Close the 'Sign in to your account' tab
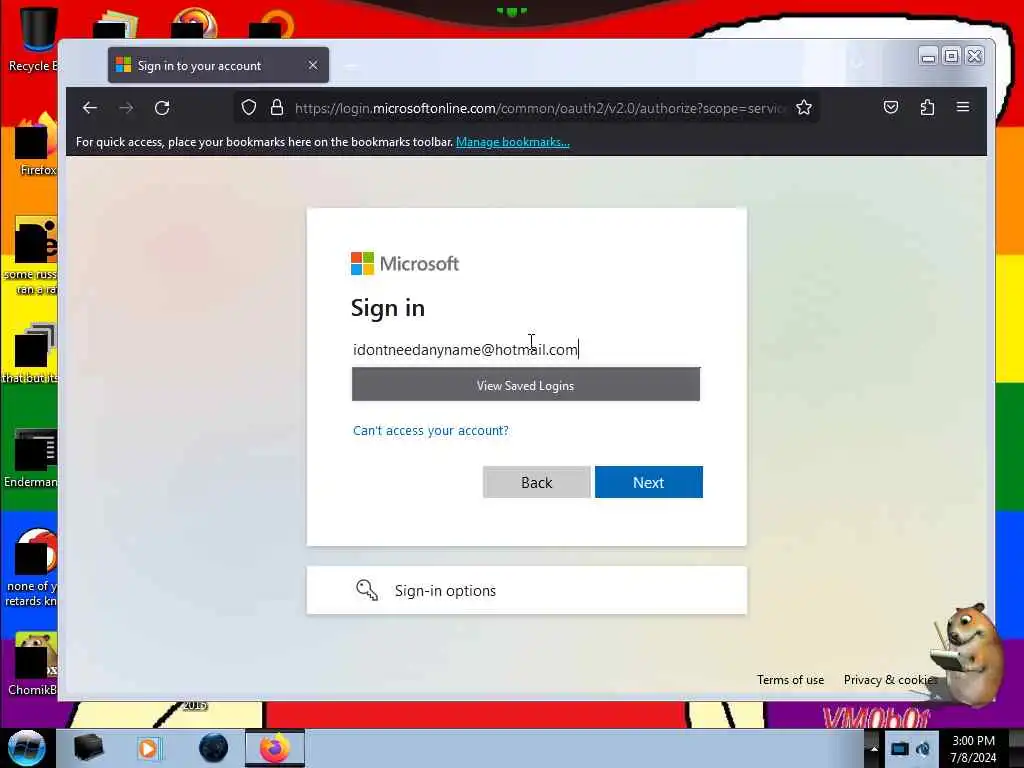The width and height of the screenshot is (1024, 768). (x=313, y=65)
